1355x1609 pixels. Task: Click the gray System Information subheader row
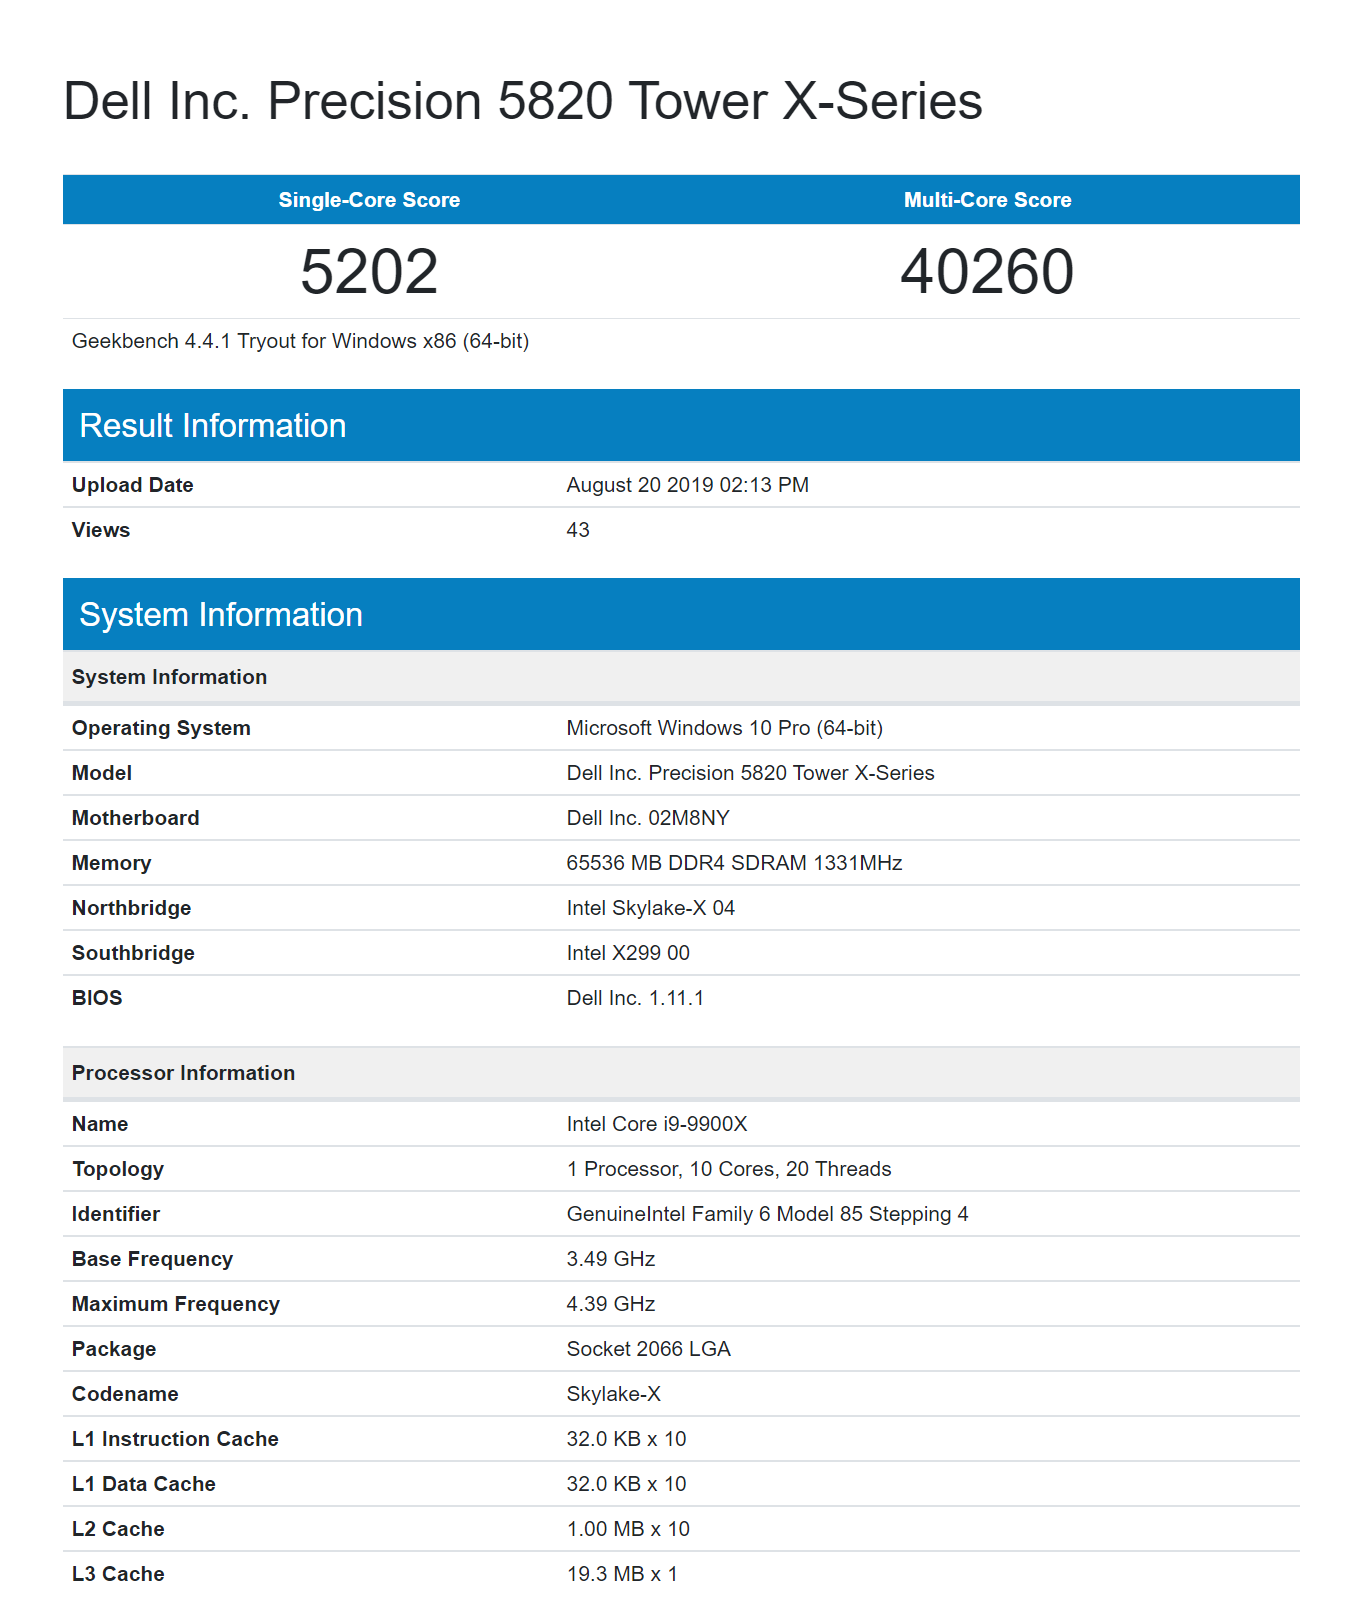[681, 677]
